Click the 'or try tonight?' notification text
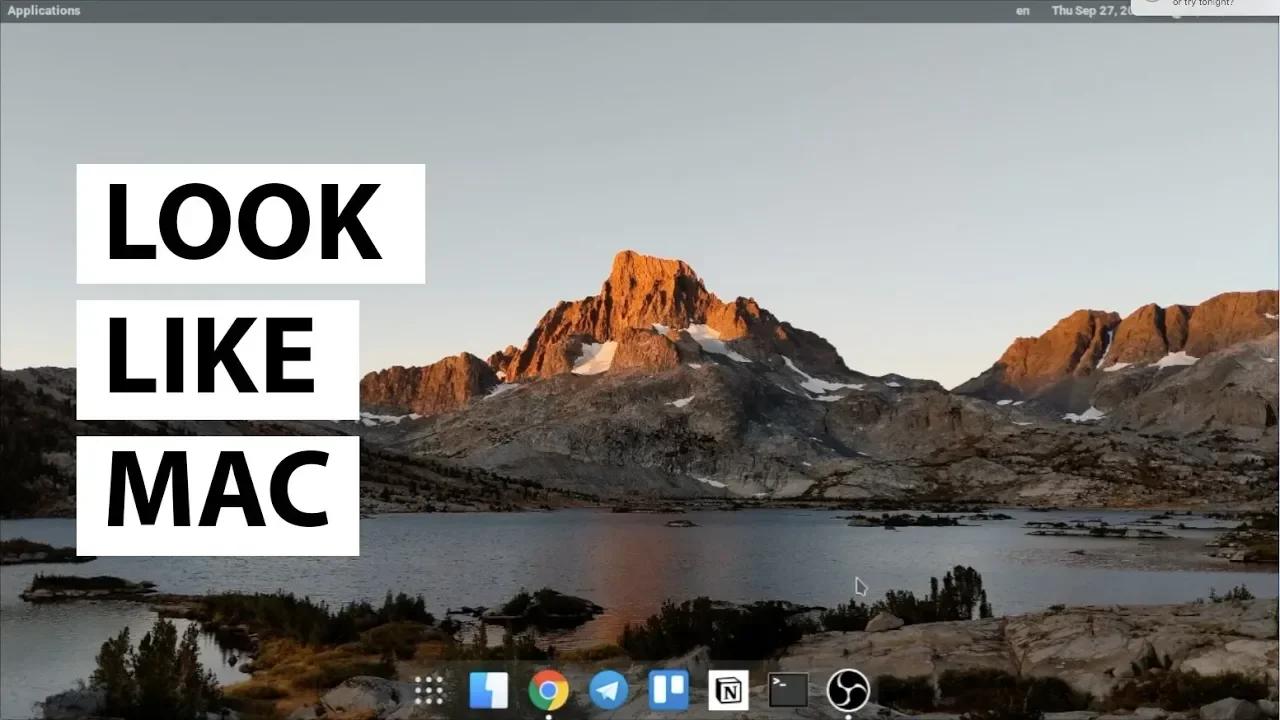The image size is (1280, 720). [x=1204, y=5]
